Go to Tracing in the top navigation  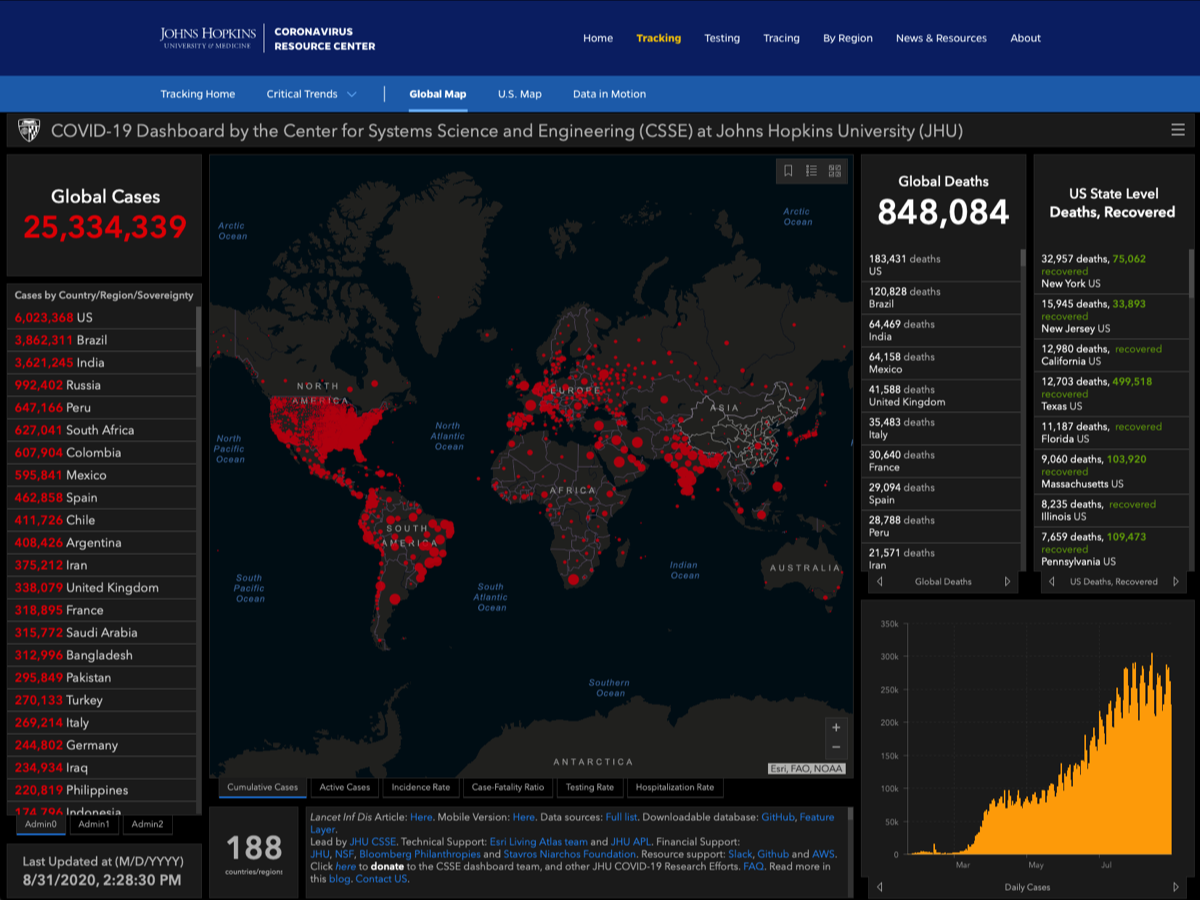[x=781, y=38]
